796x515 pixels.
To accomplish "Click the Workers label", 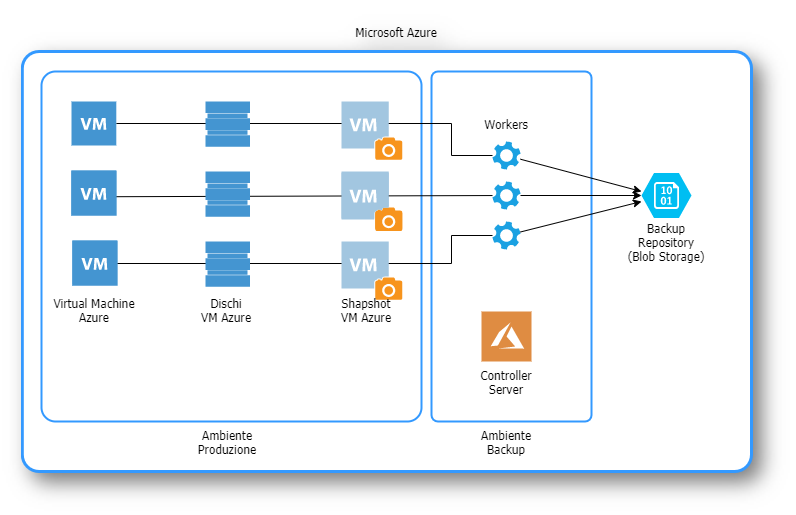I will [x=506, y=124].
